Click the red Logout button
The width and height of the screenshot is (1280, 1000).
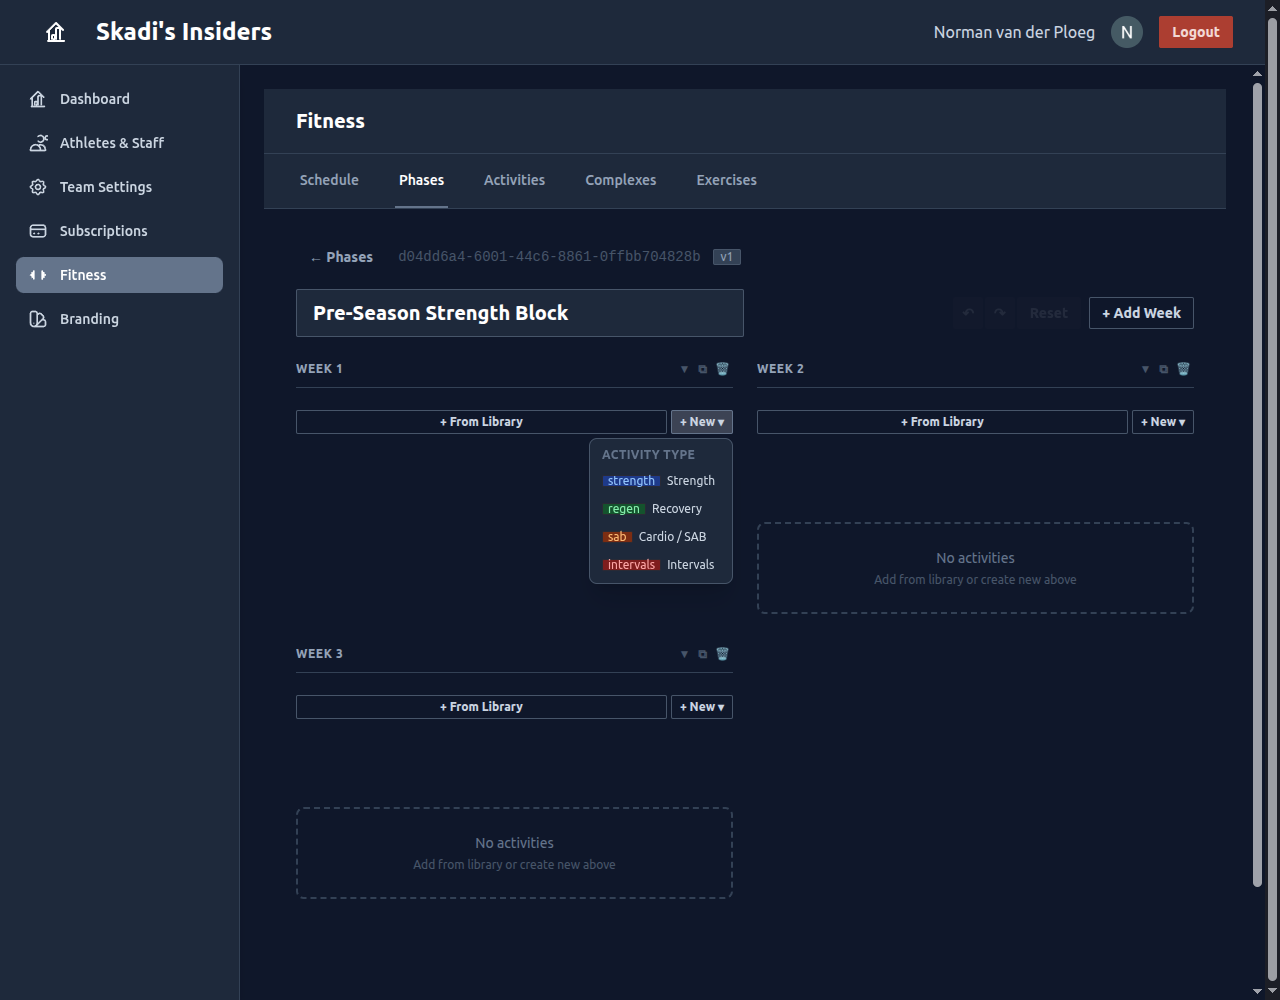1196,32
